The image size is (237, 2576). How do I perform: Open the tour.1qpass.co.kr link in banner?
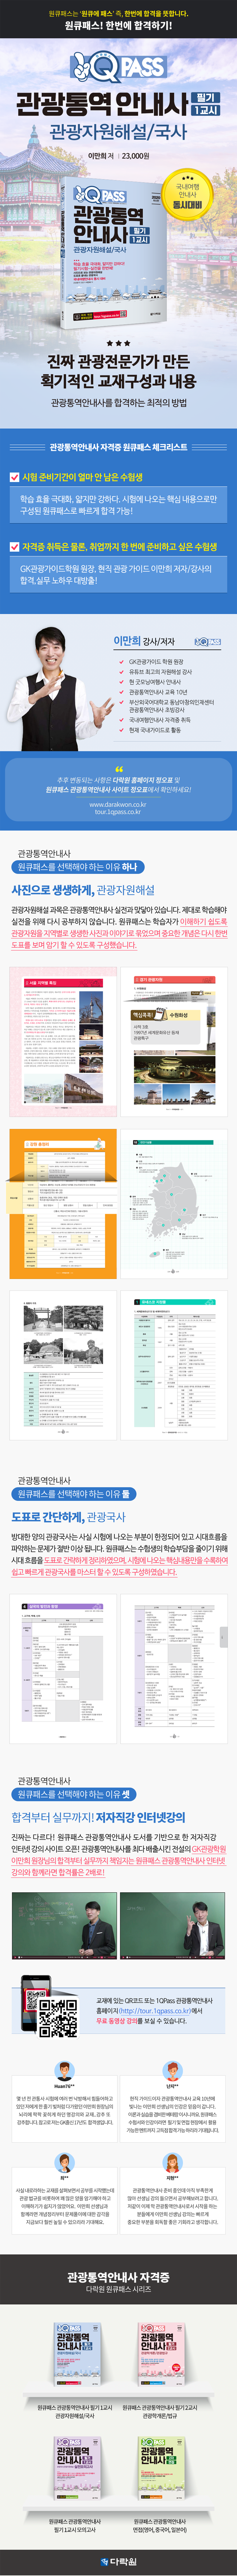[x=118, y=812]
